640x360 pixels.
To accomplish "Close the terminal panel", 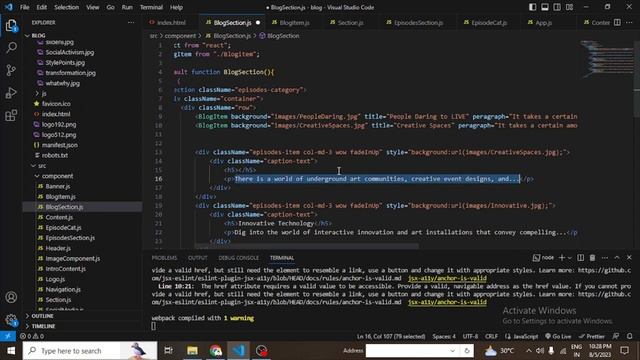I will click(629, 258).
